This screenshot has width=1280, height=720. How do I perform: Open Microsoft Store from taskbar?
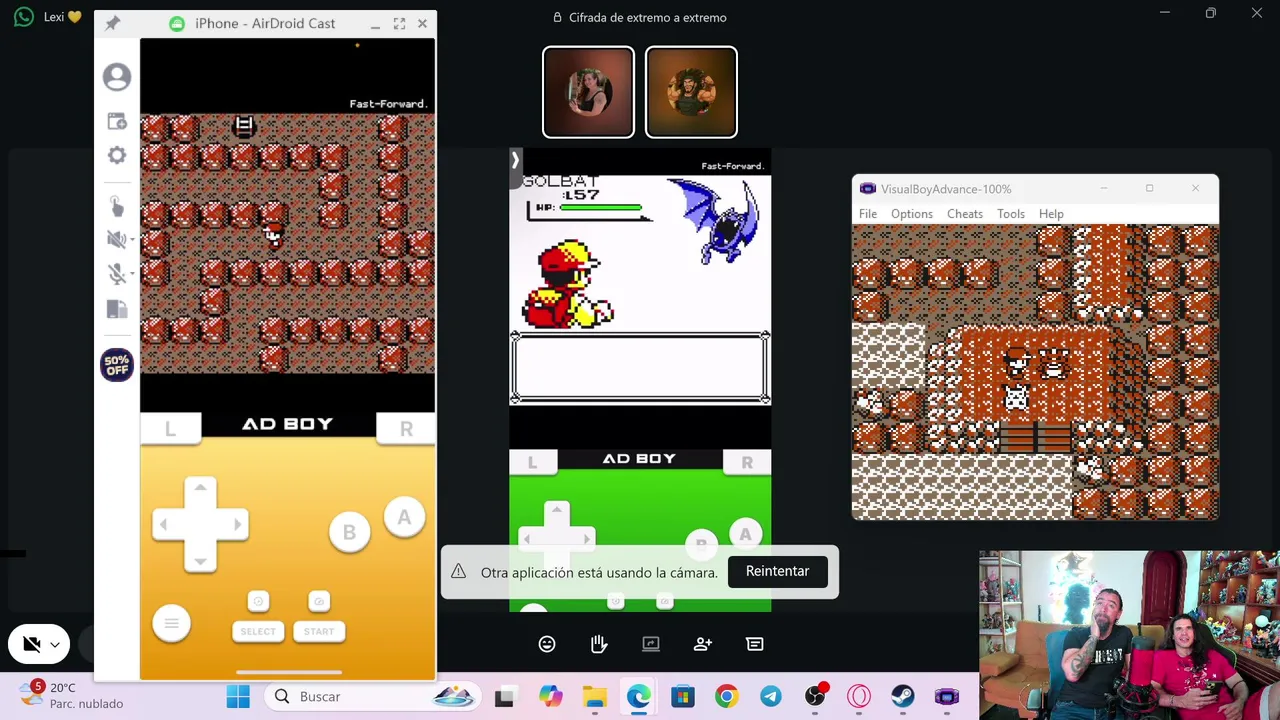pyautogui.click(x=682, y=697)
